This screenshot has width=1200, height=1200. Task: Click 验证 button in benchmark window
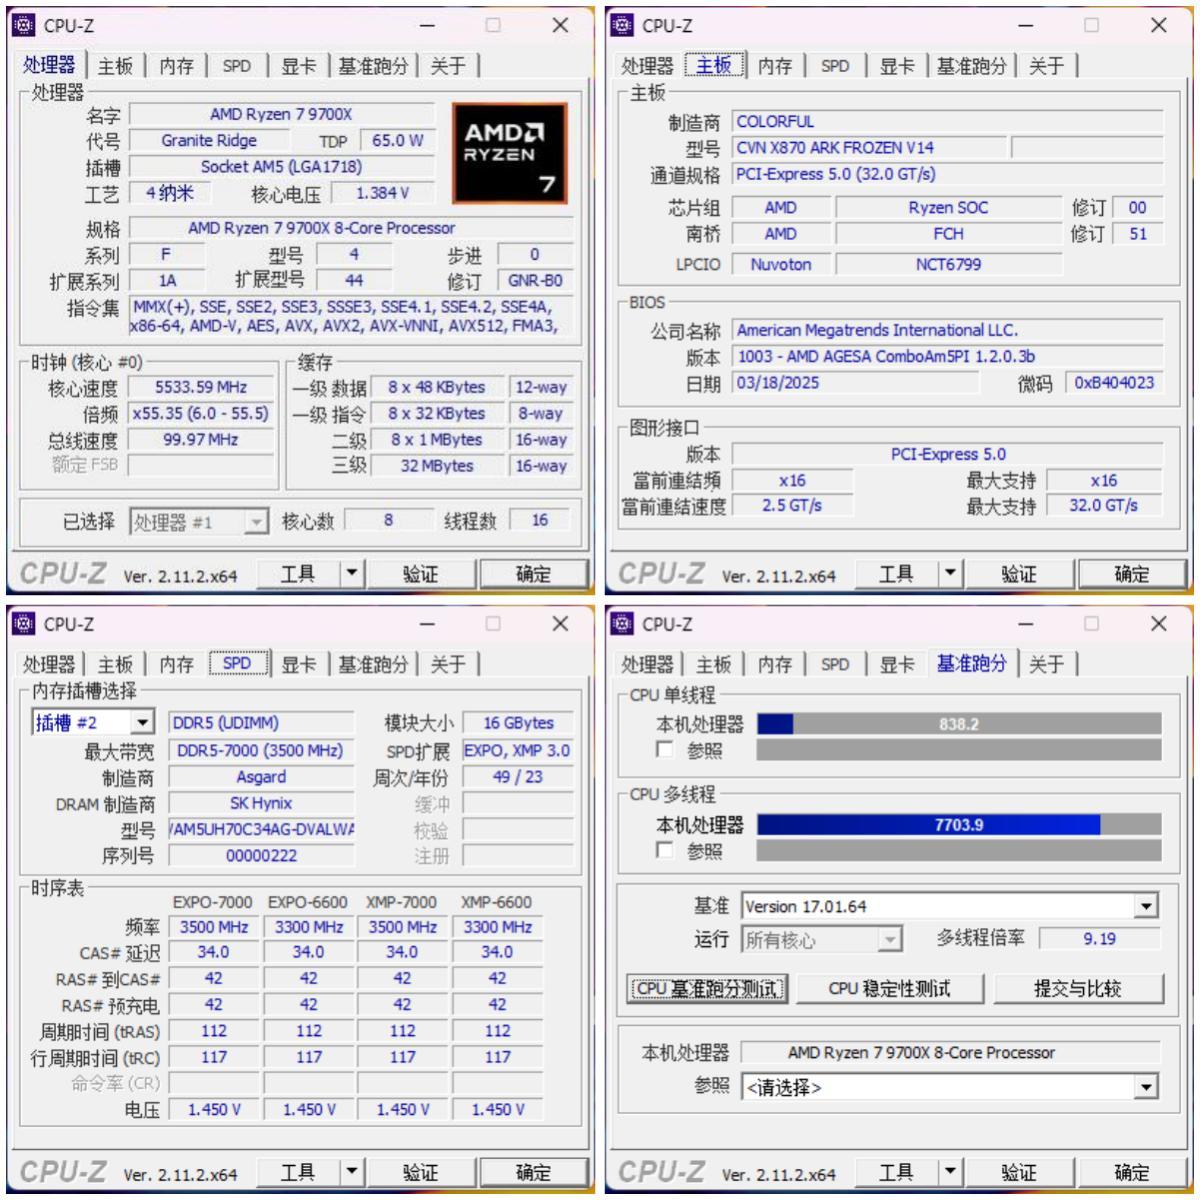click(x=1018, y=1171)
